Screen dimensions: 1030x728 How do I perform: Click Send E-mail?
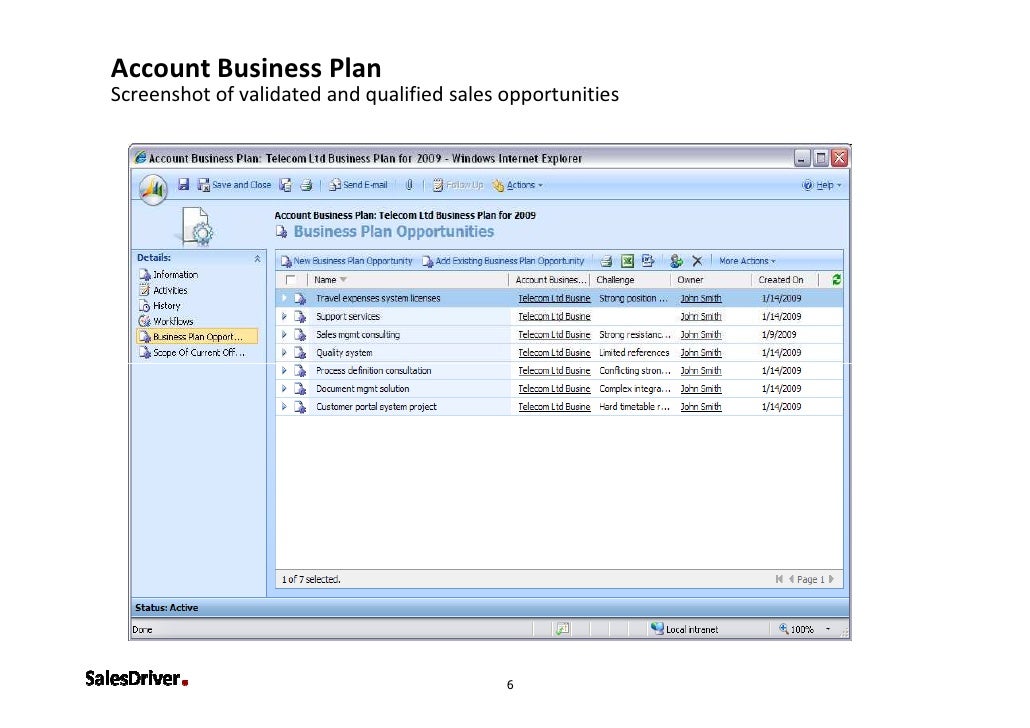pos(358,185)
